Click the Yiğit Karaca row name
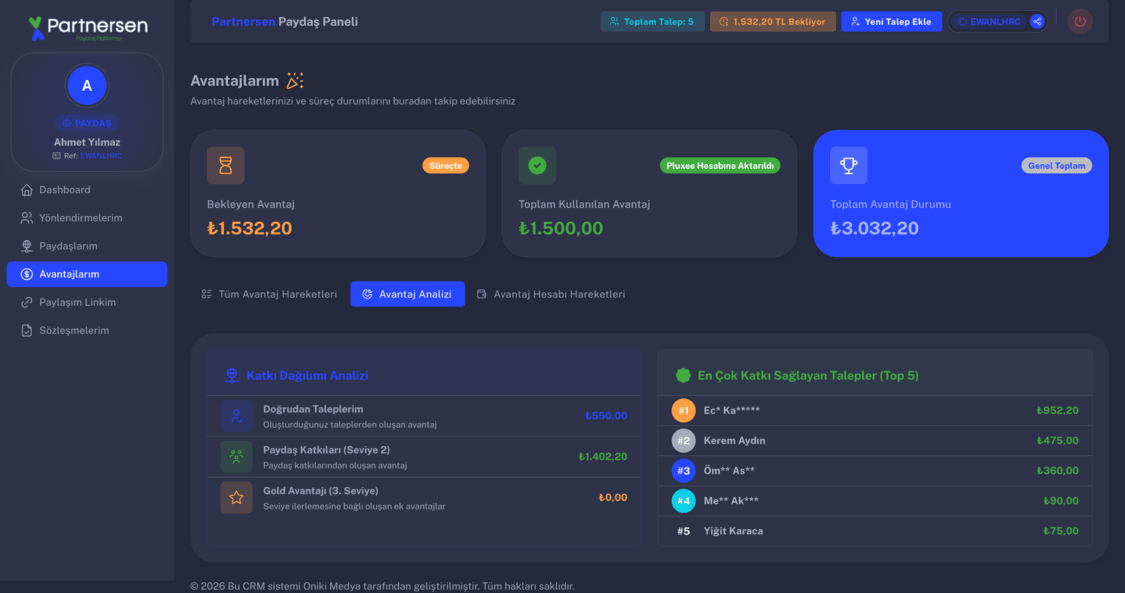1125x593 pixels. (733, 531)
